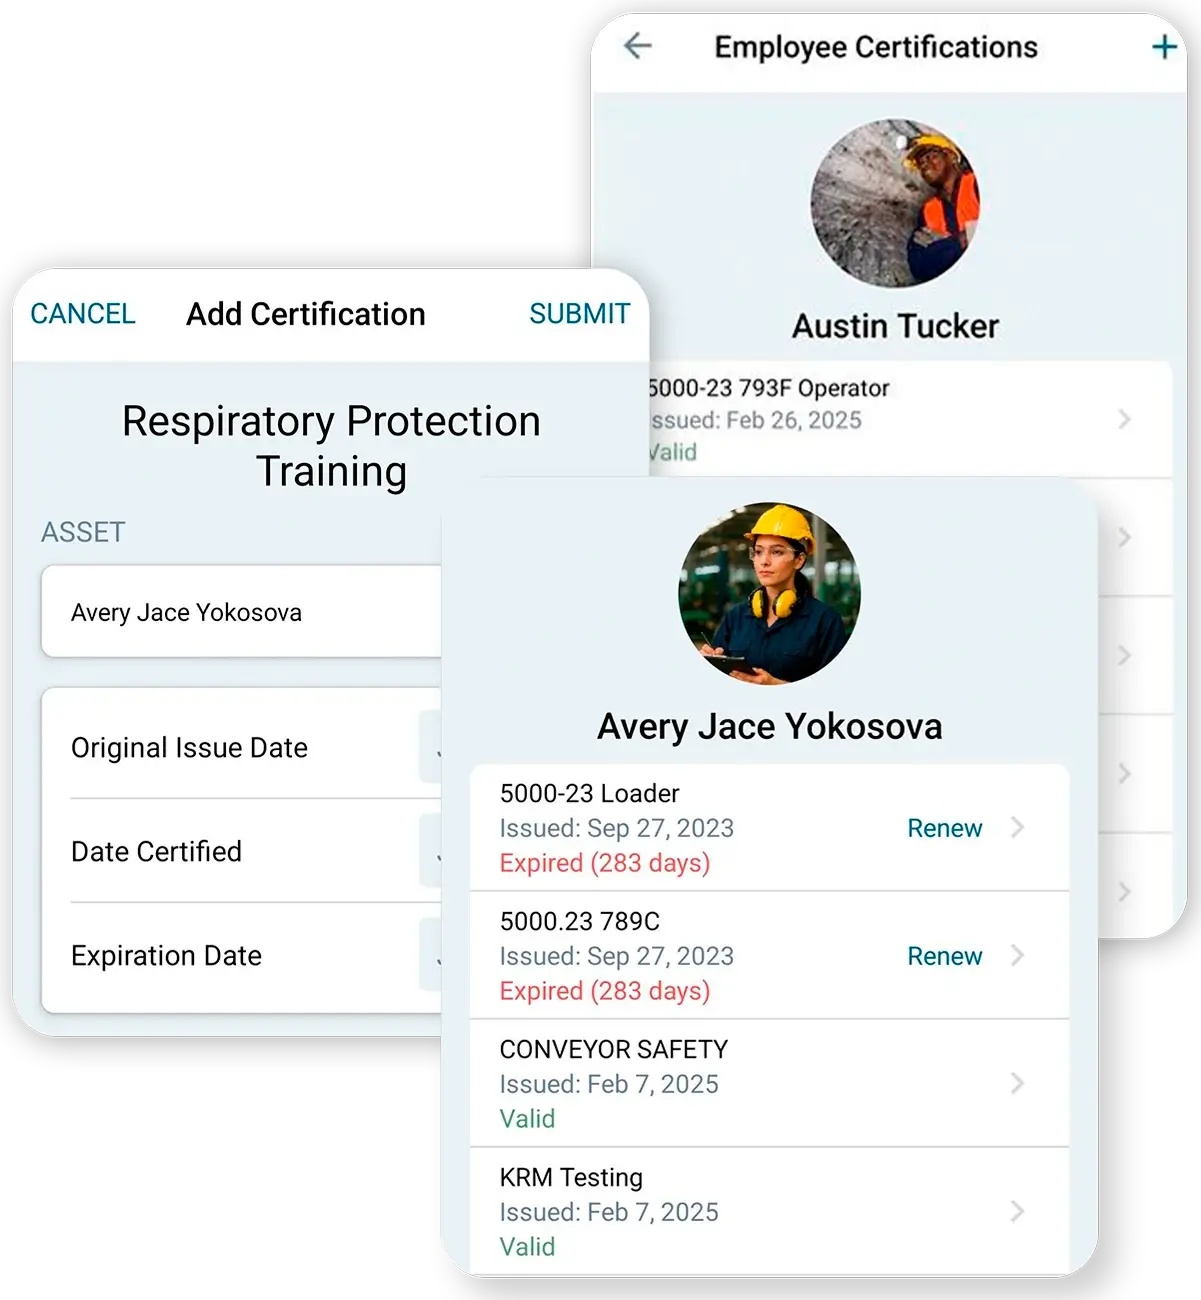Cancel the Add Certification form
This screenshot has height=1300, width=1201.
[x=83, y=314]
